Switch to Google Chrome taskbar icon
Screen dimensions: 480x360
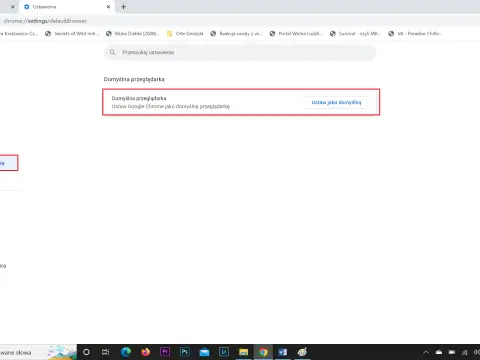click(x=263, y=352)
